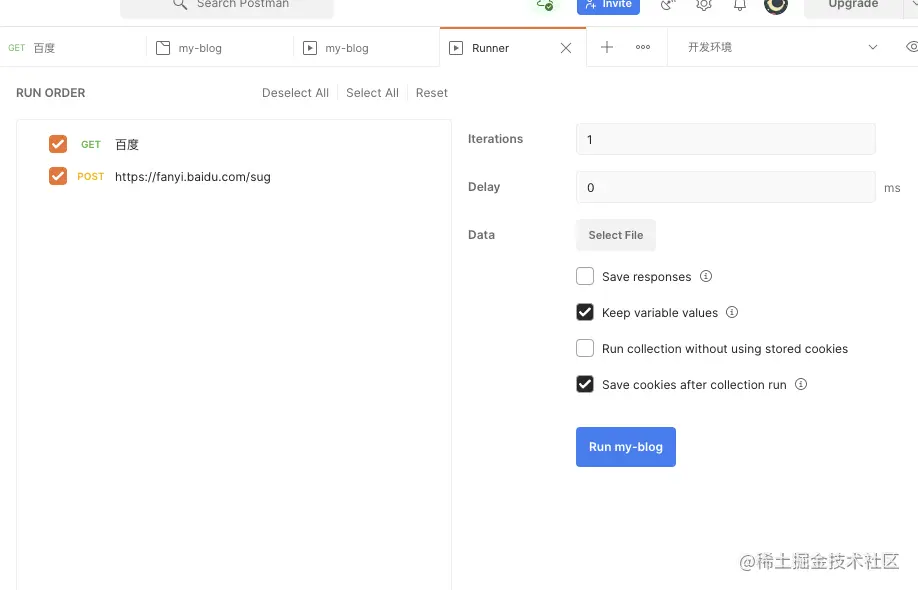Click the search magnifier icon

click(180, 5)
